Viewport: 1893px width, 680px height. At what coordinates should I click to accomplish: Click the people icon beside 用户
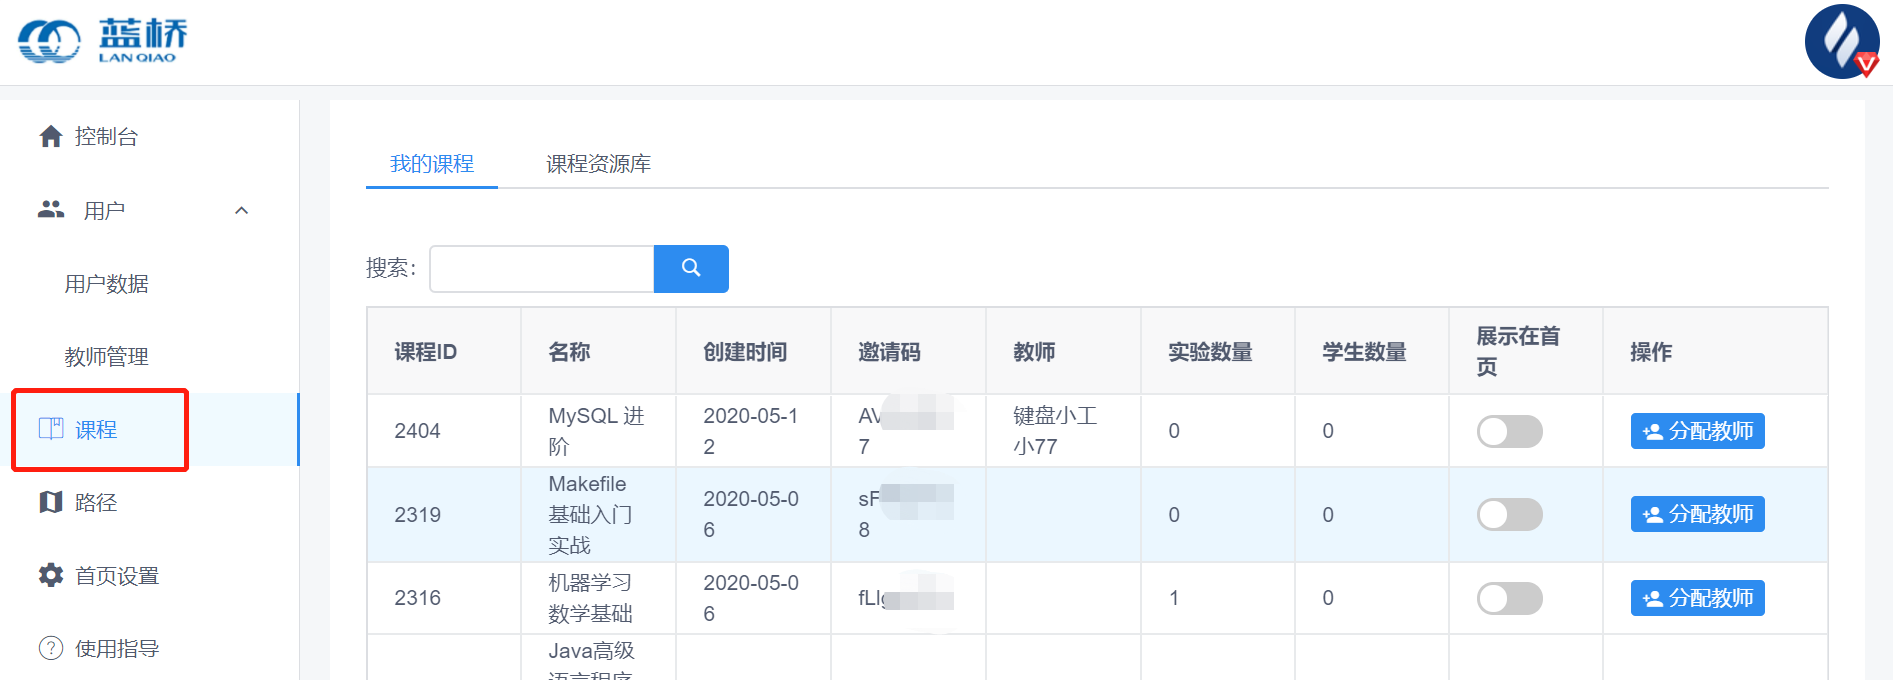[x=51, y=210]
